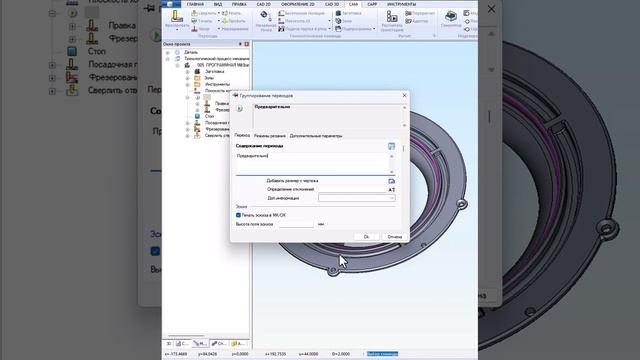This screenshot has width=640, height=360.
Task: Select the 005 ПРОГРАММНАЯ operation row
Action: click(x=222, y=65)
